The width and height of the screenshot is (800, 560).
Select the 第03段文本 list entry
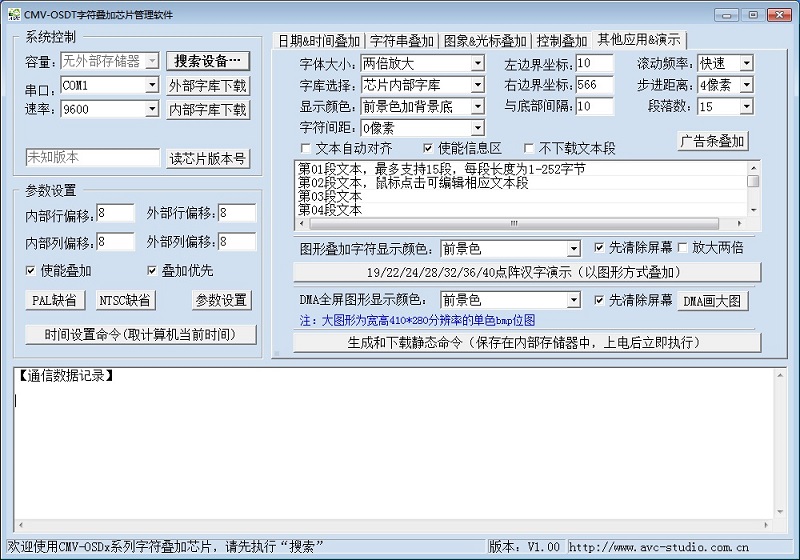330,196
